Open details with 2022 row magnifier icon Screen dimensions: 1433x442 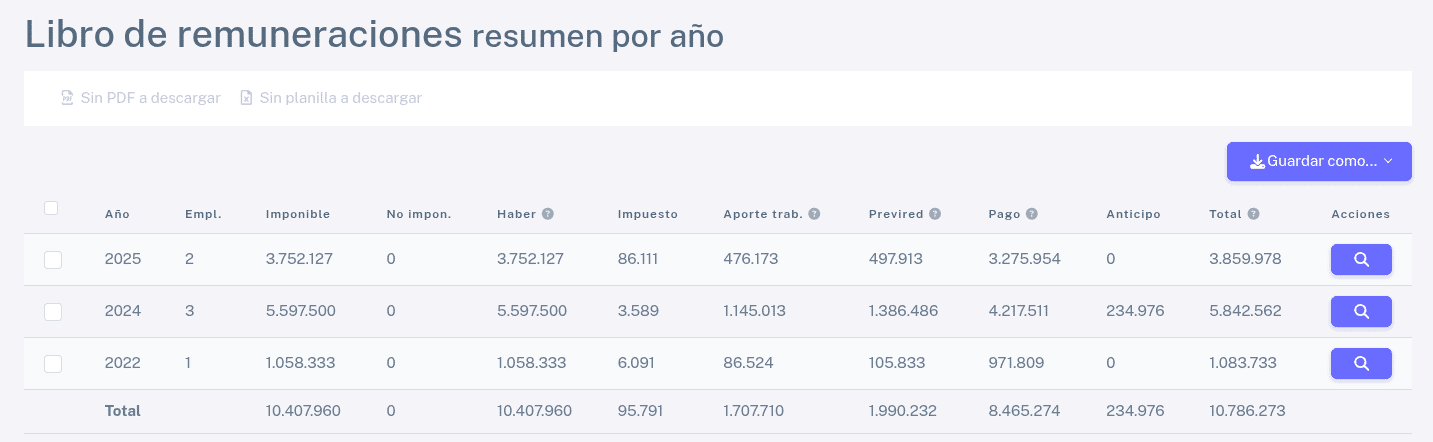point(1361,363)
